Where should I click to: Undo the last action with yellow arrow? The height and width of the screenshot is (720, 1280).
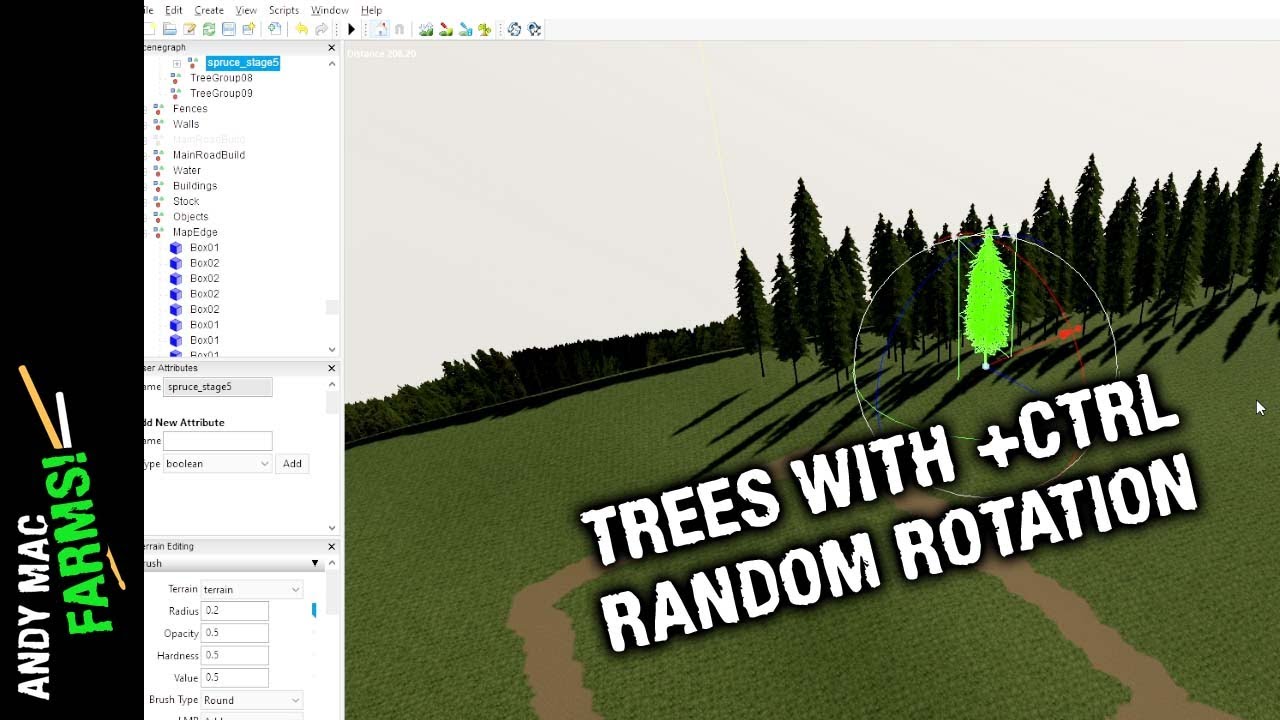tap(302, 29)
